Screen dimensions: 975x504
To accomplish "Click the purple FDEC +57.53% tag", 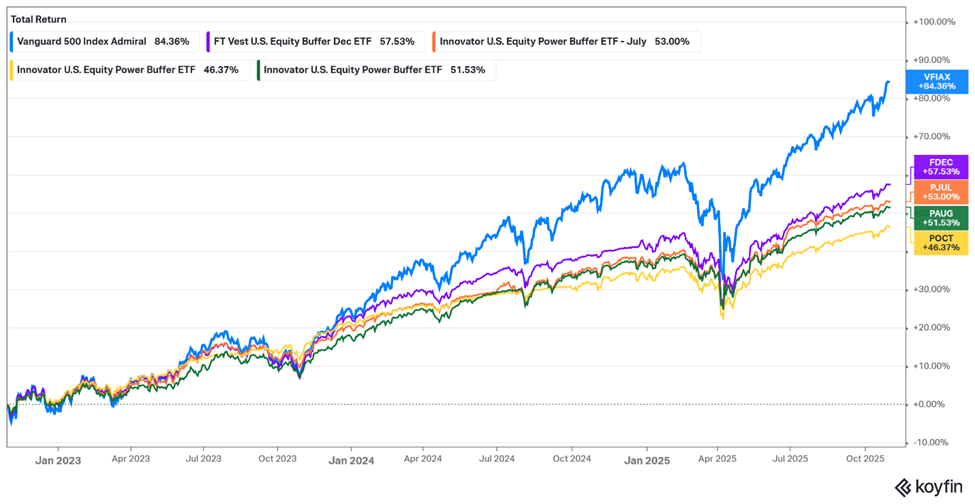I will (940, 168).
